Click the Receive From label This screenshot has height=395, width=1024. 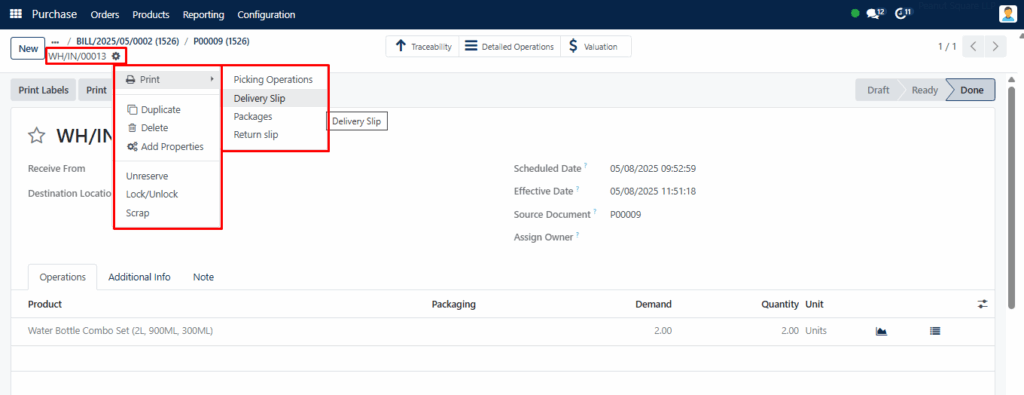point(57,168)
